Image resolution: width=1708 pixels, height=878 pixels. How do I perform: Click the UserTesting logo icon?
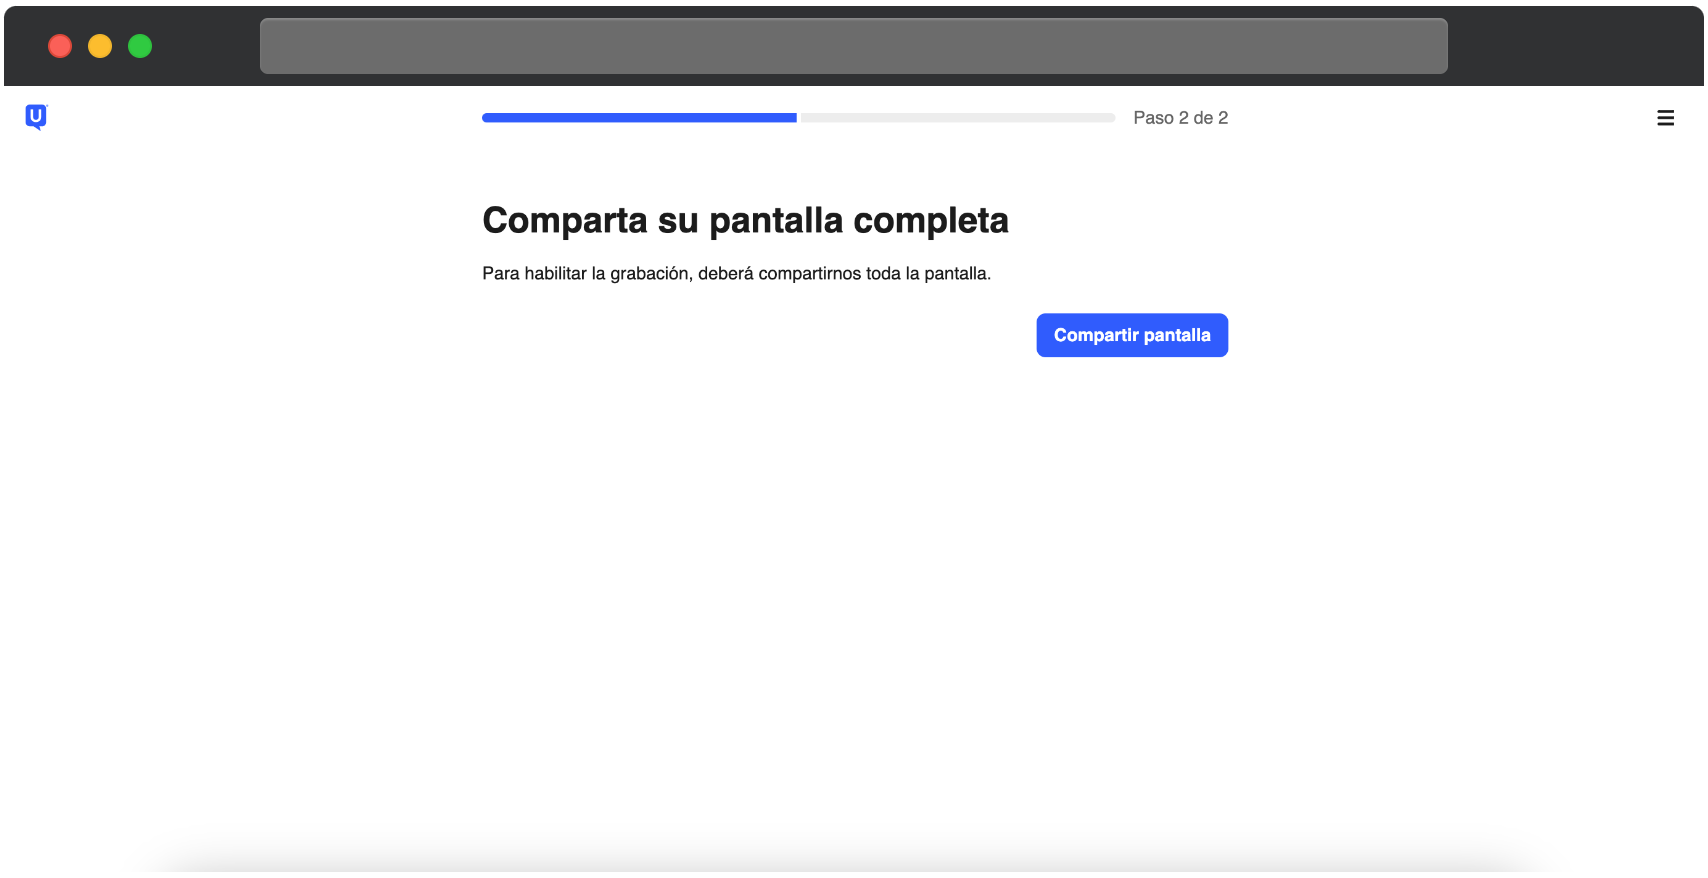[36, 118]
